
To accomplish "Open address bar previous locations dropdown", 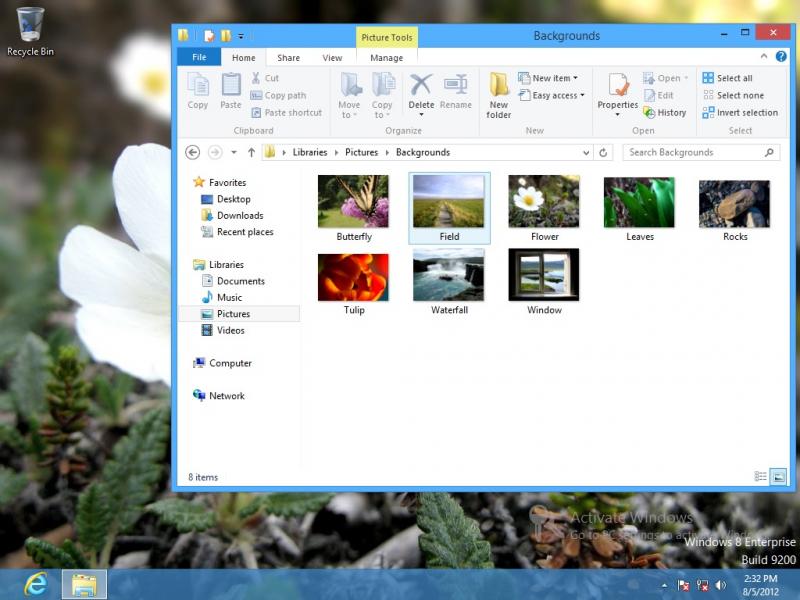I will coord(586,153).
